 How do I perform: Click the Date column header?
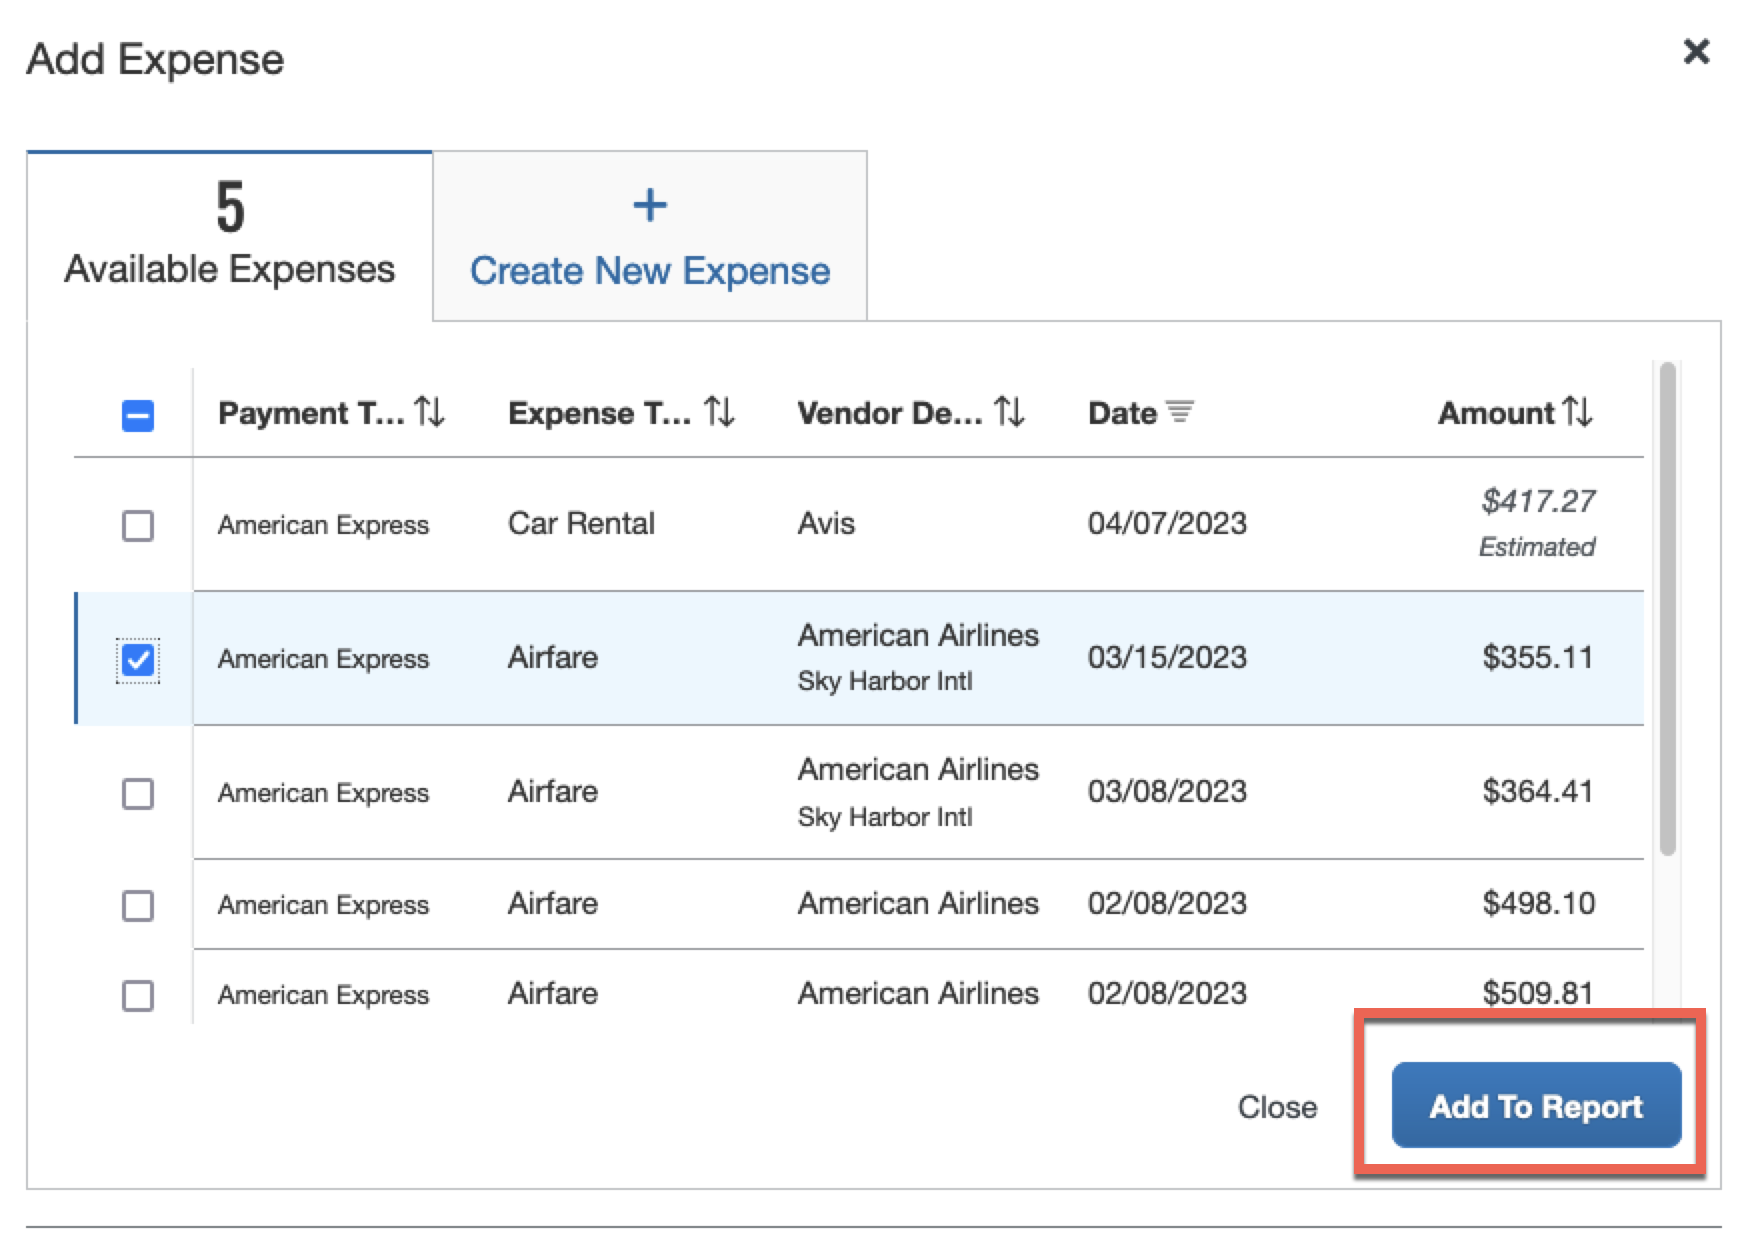point(1122,413)
